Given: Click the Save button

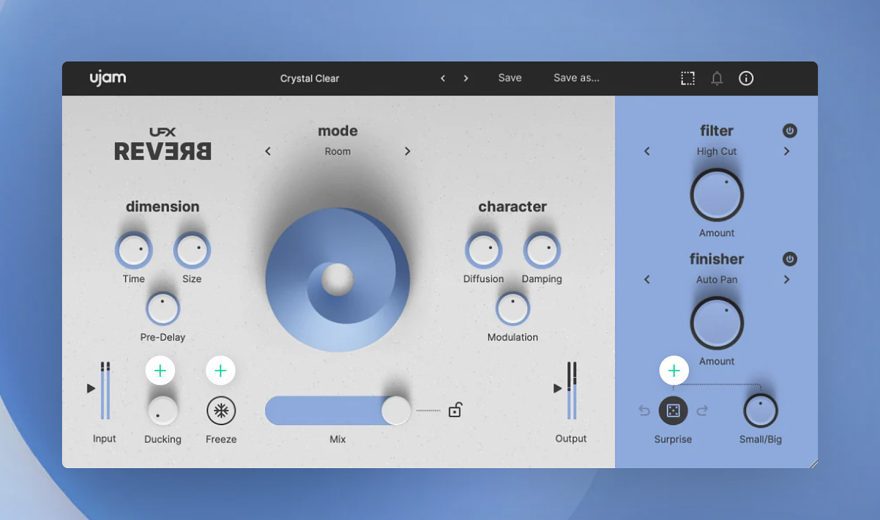Looking at the screenshot, I should [510, 78].
